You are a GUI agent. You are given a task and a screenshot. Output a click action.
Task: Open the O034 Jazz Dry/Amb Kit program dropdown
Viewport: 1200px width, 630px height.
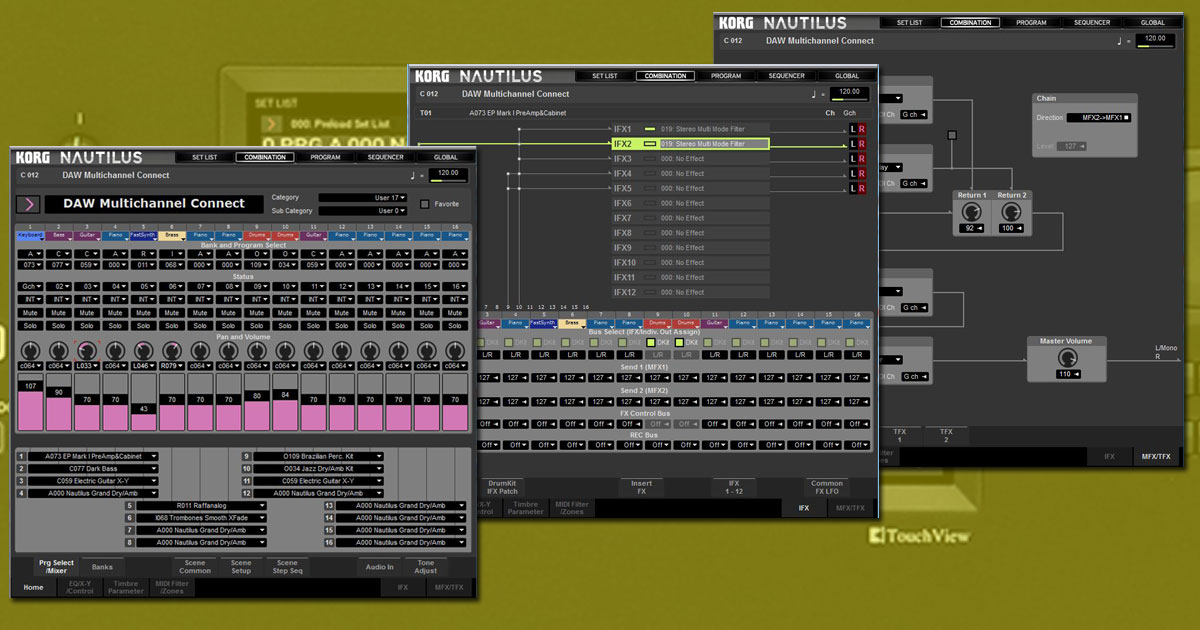(x=320, y=468)
